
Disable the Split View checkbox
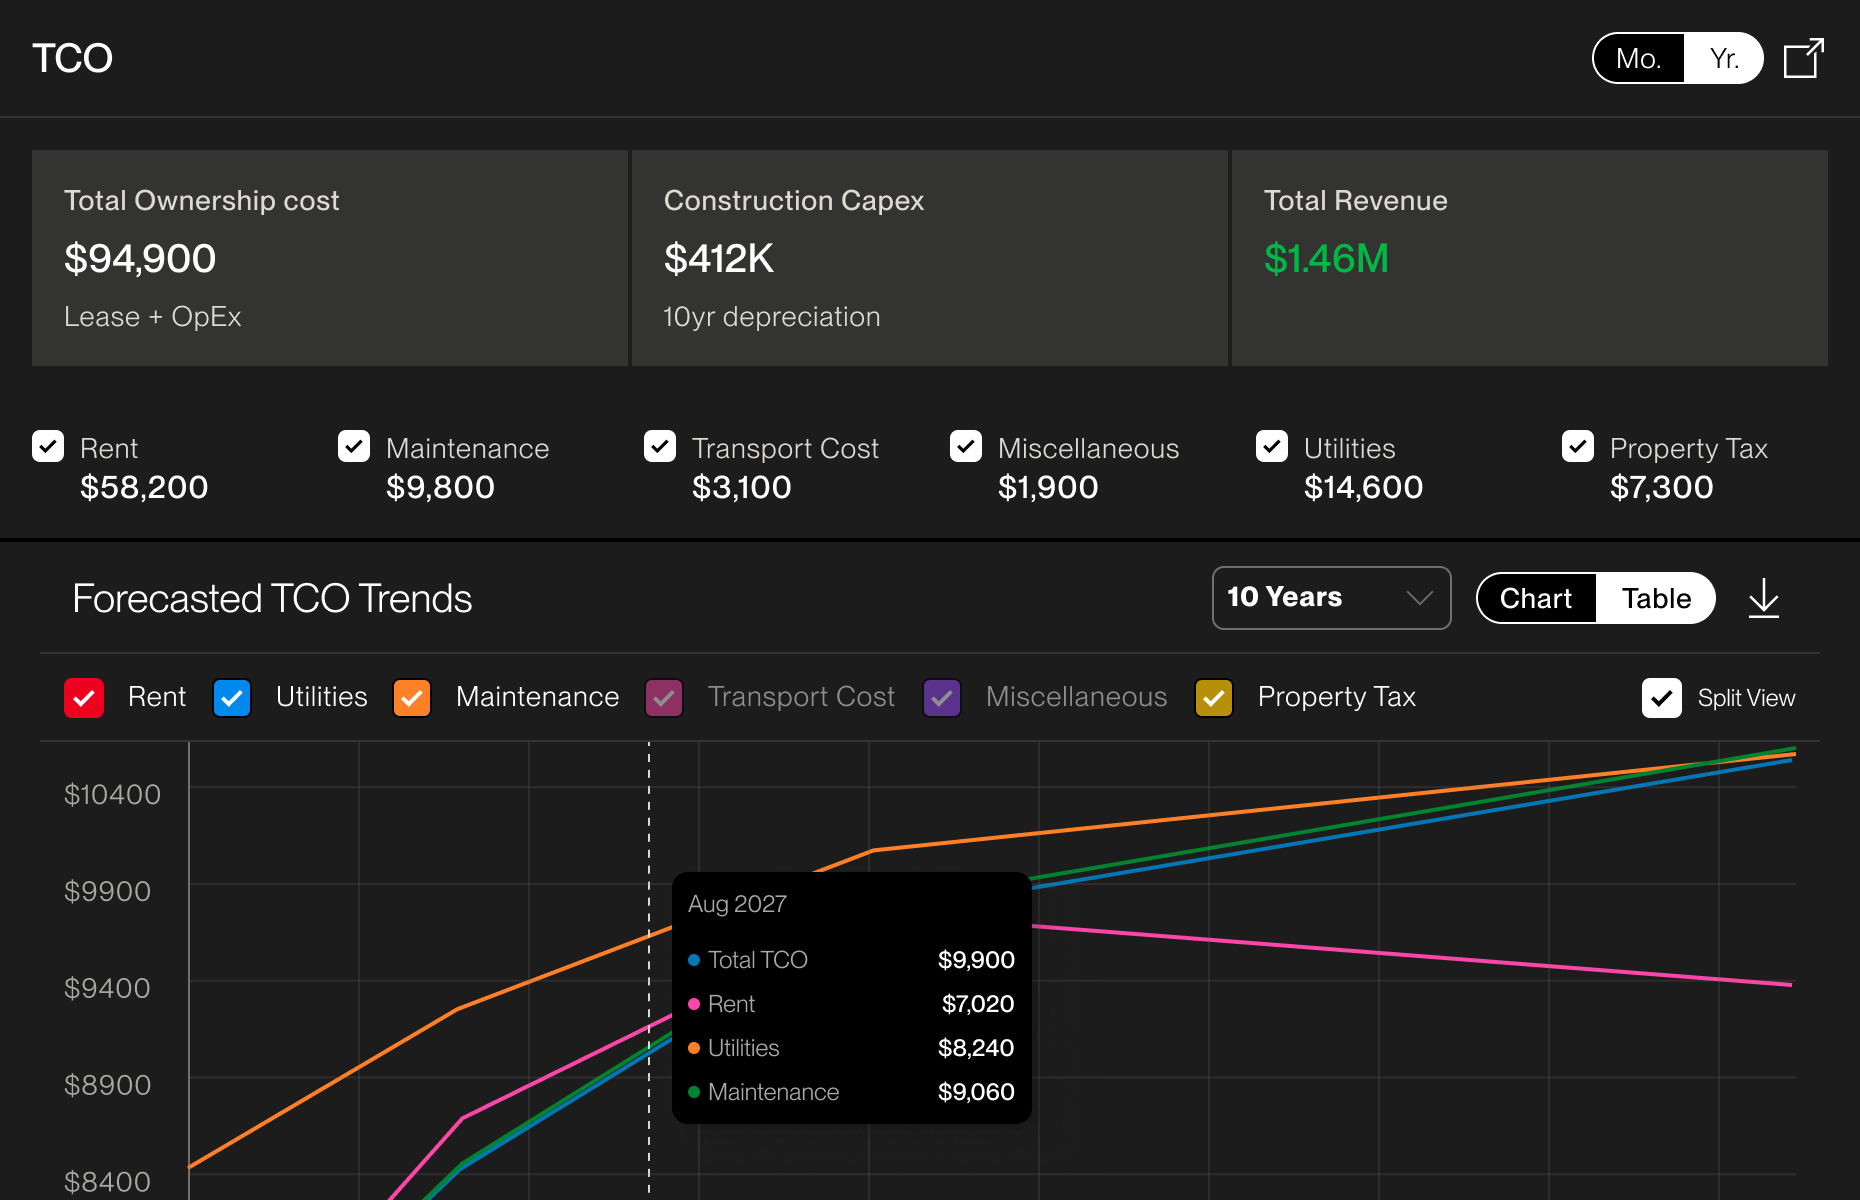coord(1662,698)
